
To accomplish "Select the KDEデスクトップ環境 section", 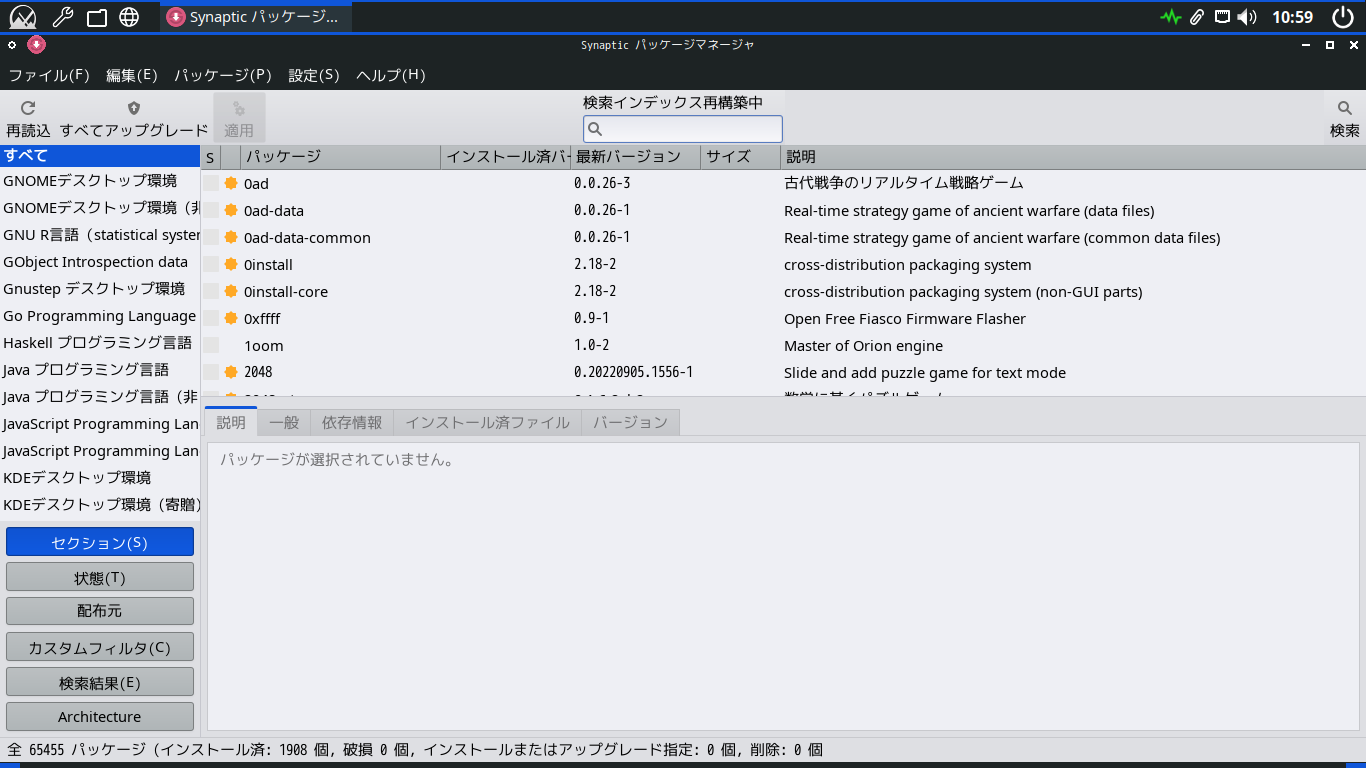I will click(100, 477).
